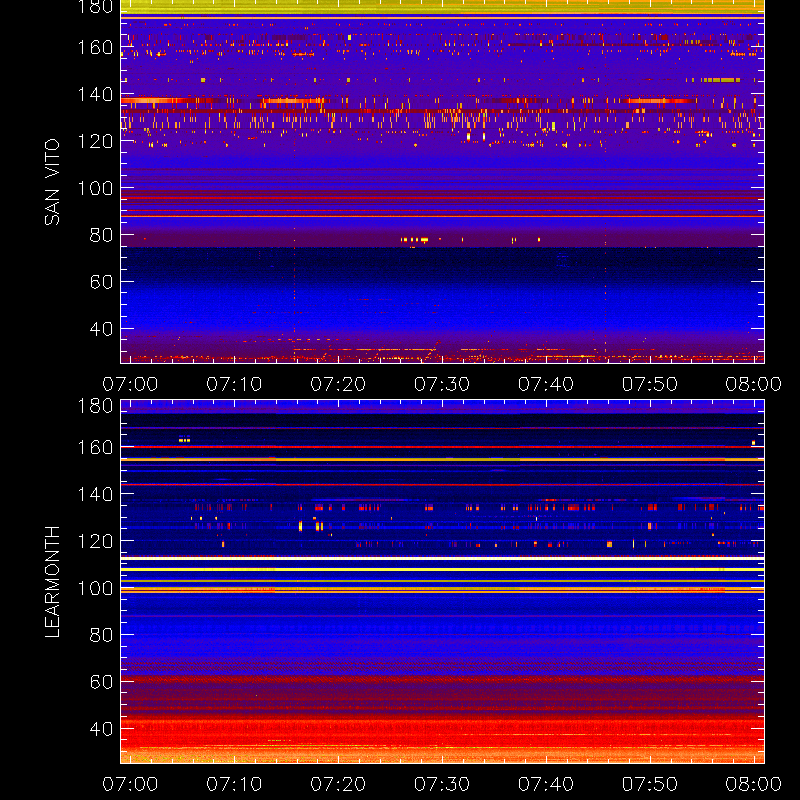Select the 140 tick label on SAN VITO axis

(95, 94)
